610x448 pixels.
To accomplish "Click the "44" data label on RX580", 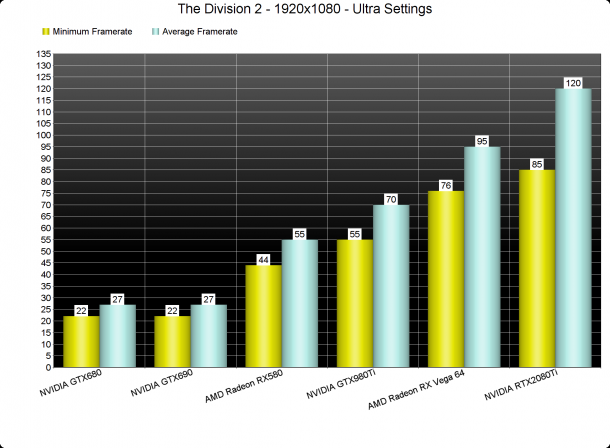I will click(263, 260).
